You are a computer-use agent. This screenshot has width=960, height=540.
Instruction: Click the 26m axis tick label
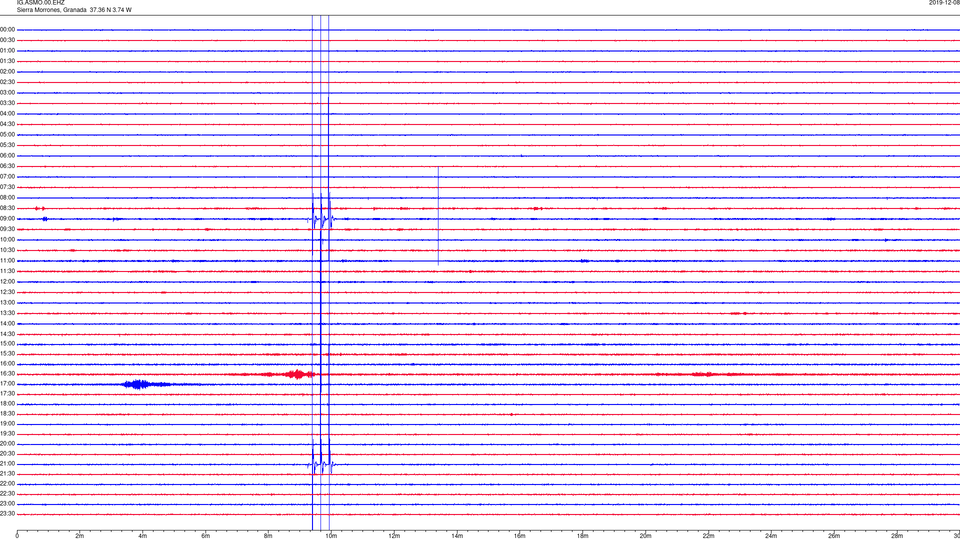(x=834, y=536)
